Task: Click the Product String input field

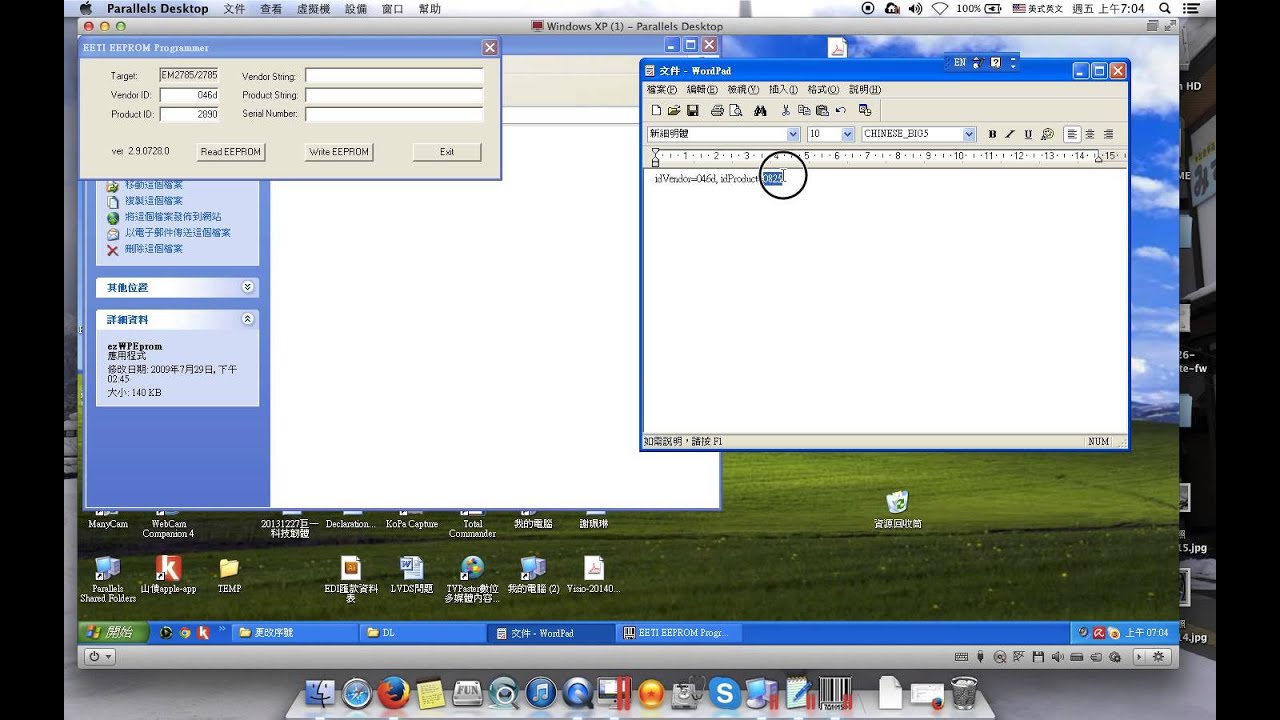Action: pos(394,95)
